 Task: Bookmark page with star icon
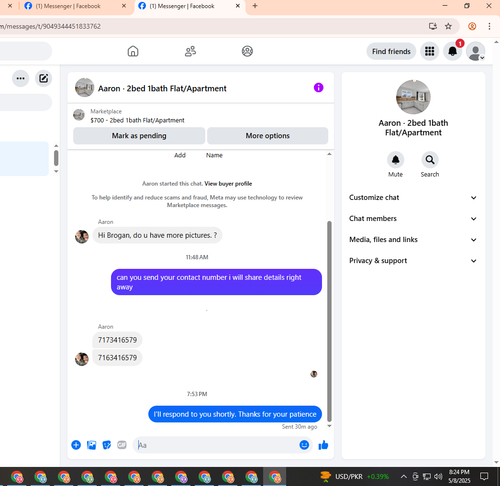pyautogui.click(x=448, y=26)
